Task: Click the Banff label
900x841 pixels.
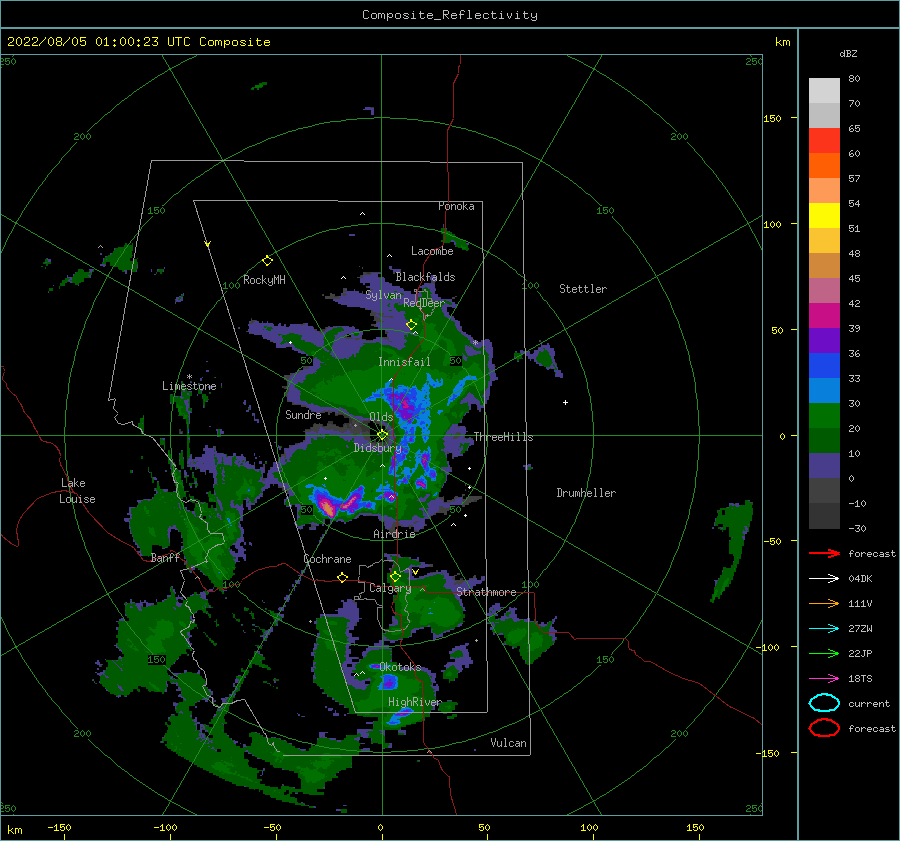Action: click(x=165, y=558)
